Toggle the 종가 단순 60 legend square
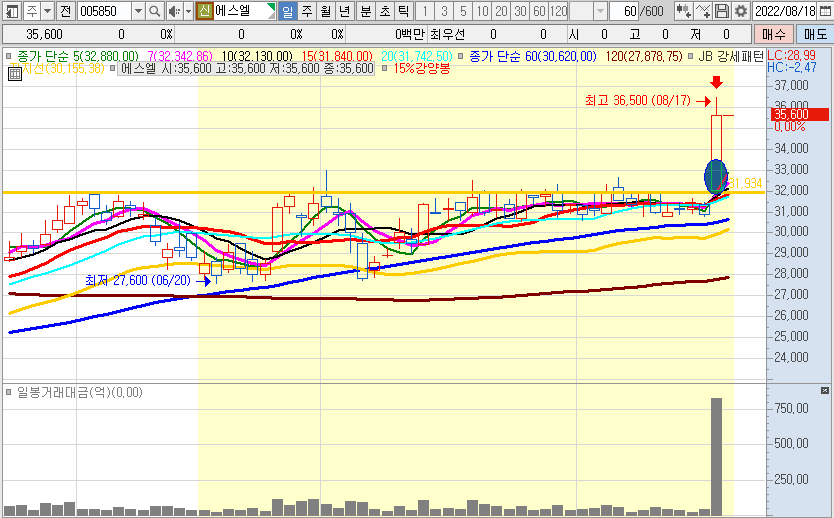834x518 pixels. point(461,56)
